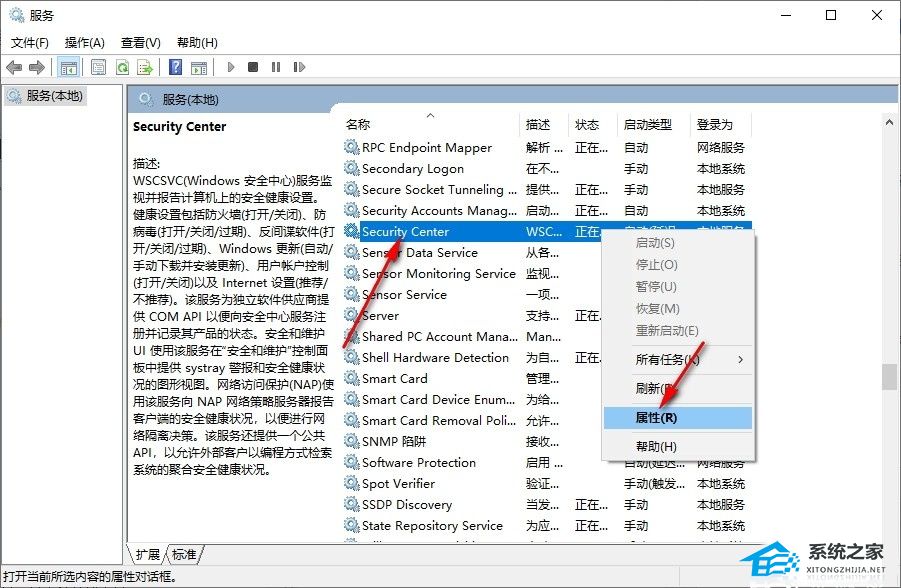
Task: Open the 文件(F) menu
Action: (30, 43)
